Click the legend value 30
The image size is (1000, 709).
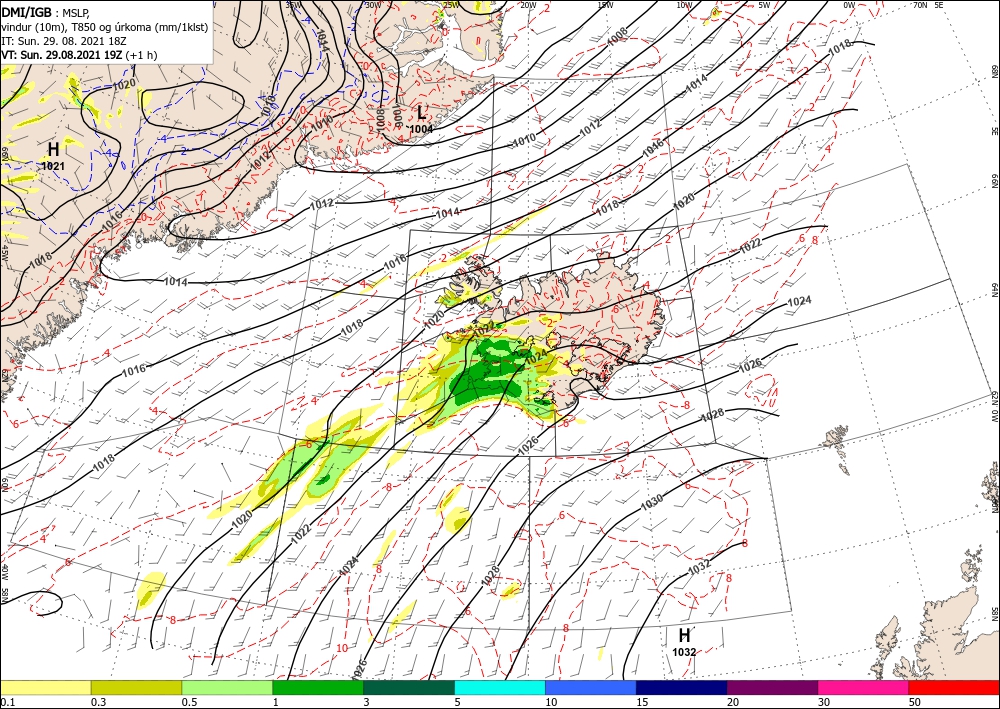pos(824,702)
